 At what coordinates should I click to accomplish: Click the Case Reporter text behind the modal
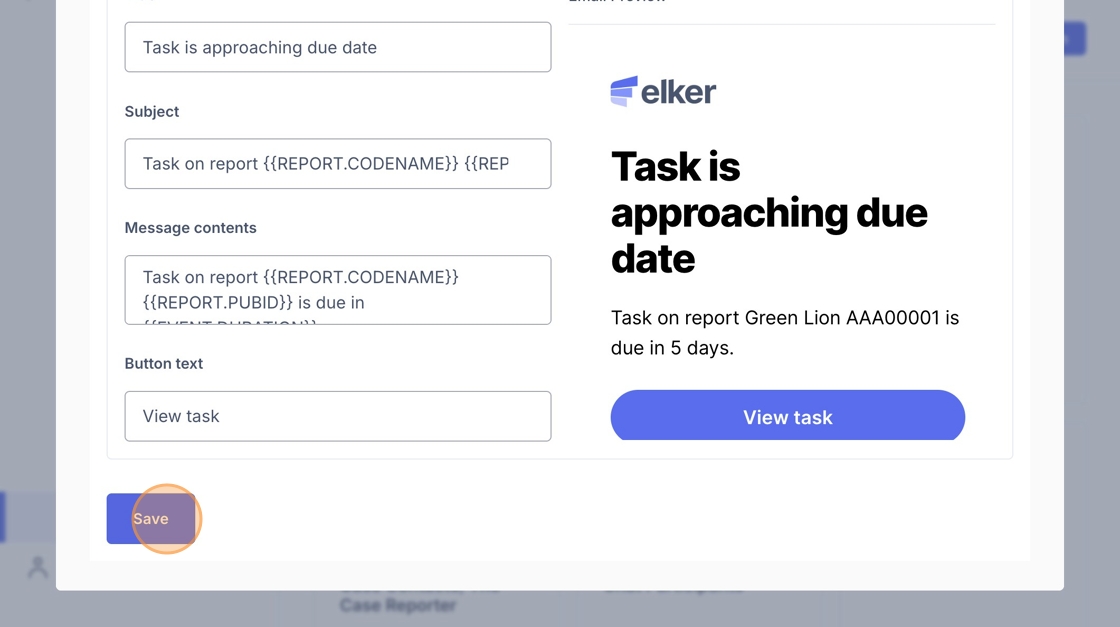click(x=398, y=606)
